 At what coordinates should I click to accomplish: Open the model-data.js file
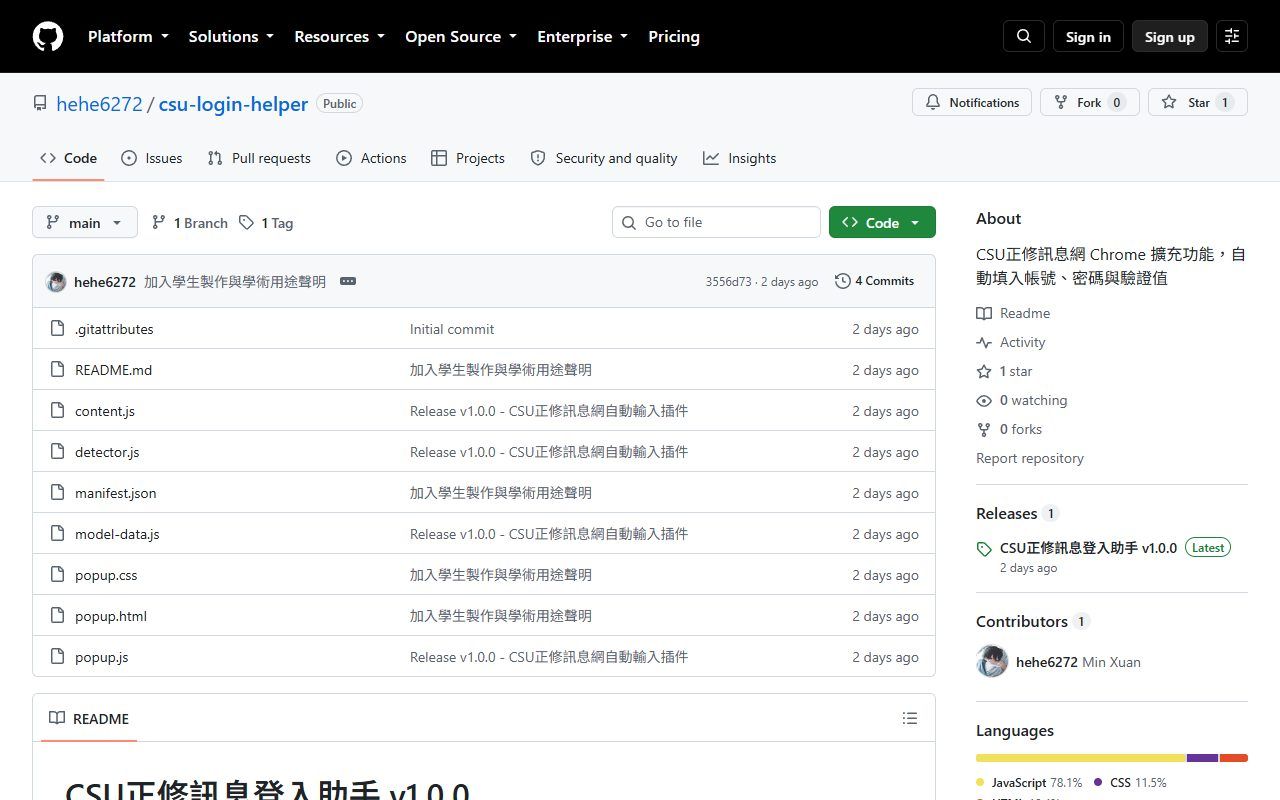coord(117,534)
